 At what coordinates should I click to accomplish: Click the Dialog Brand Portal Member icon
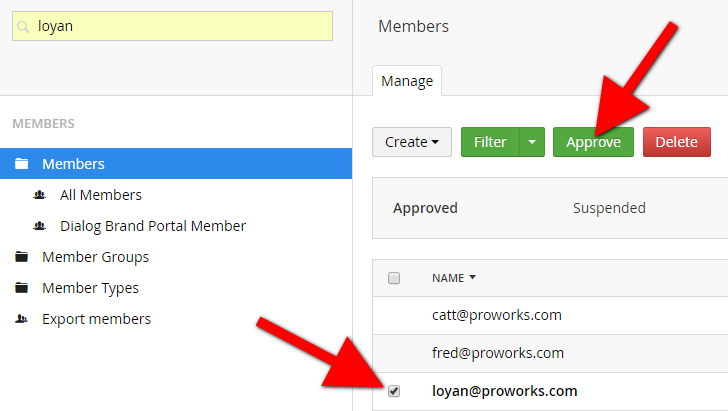(40, 226)
